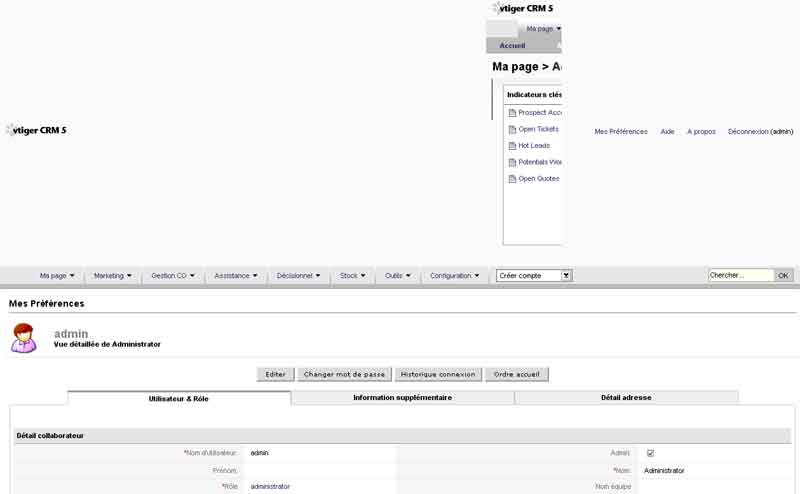
Task: Click the Hot Leads document icon
Action: coord(512,146)
